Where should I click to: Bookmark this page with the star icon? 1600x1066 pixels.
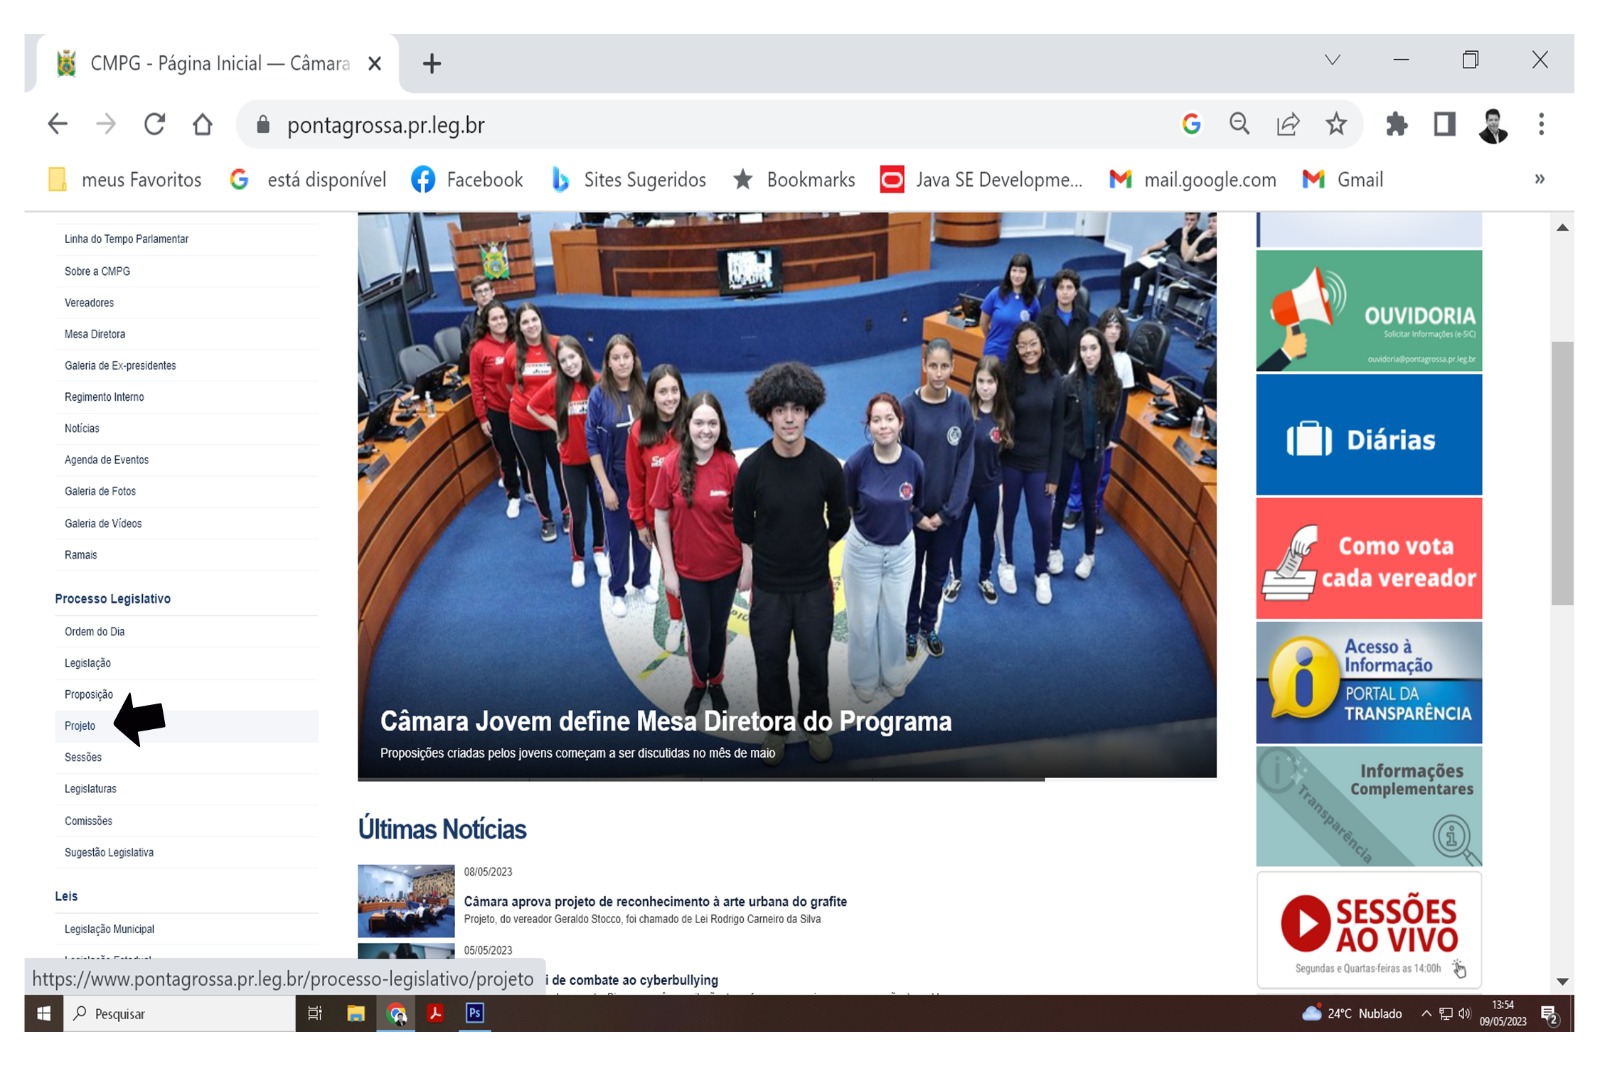[x=1336, y=124]
